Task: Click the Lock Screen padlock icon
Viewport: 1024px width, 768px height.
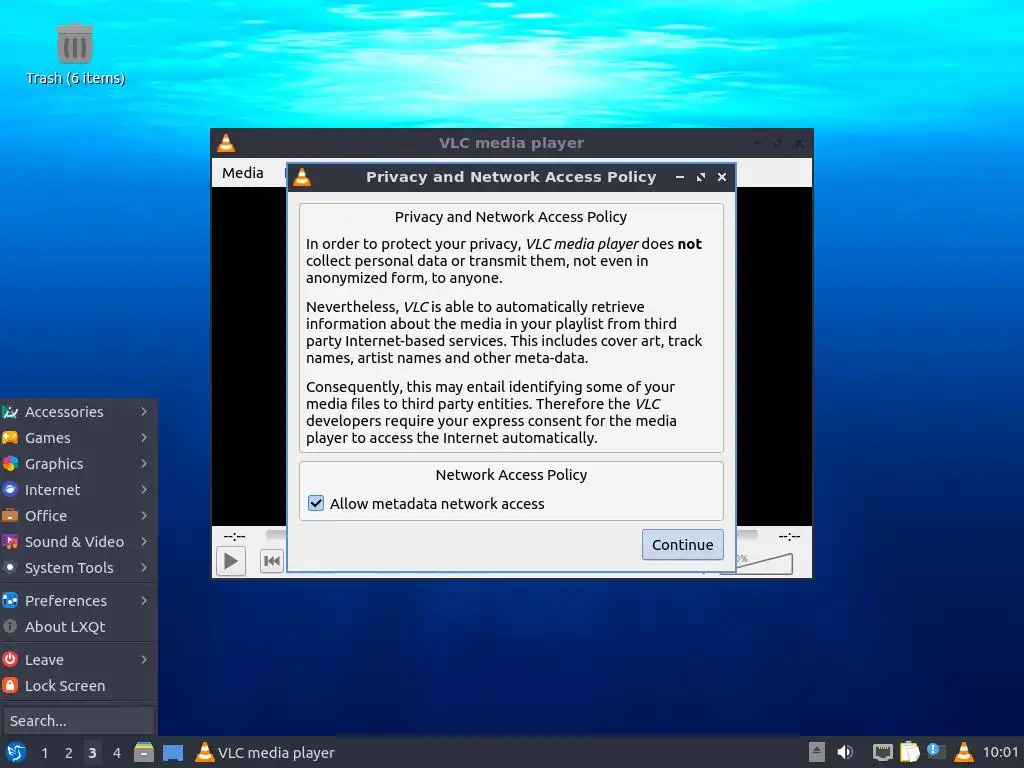Action: pos(10,686)
